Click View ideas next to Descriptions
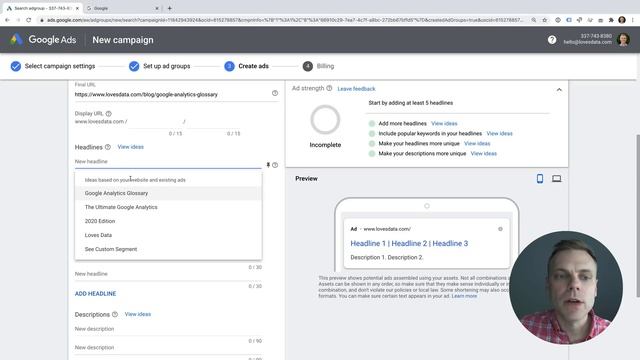 pos(138,314)
